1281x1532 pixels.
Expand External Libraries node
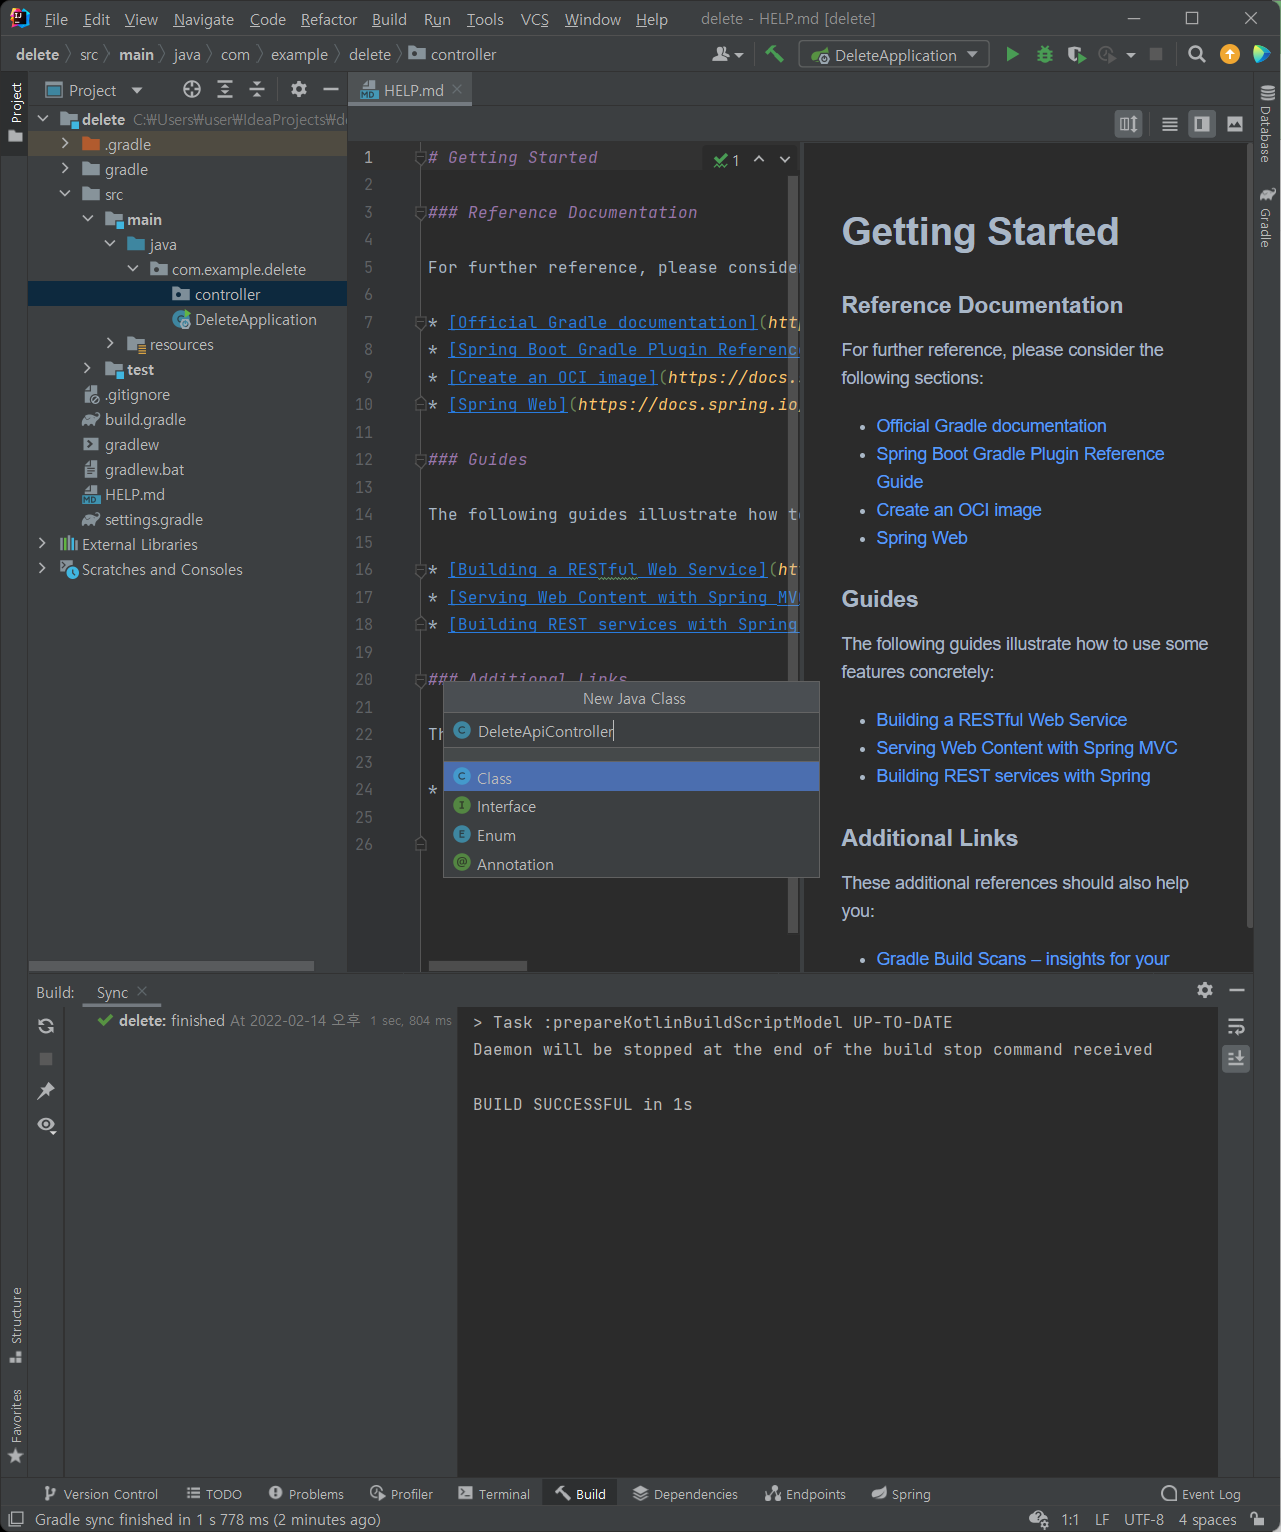pos(42,544)
